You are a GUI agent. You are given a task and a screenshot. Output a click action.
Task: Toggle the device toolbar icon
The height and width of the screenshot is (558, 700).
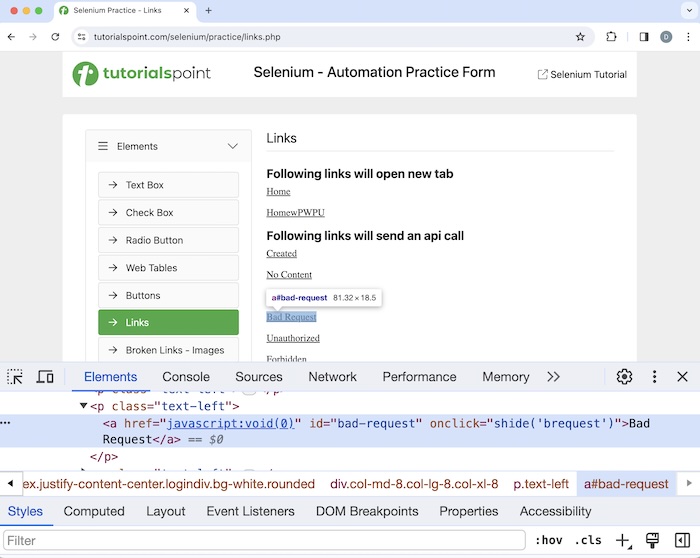coord(45,377)
